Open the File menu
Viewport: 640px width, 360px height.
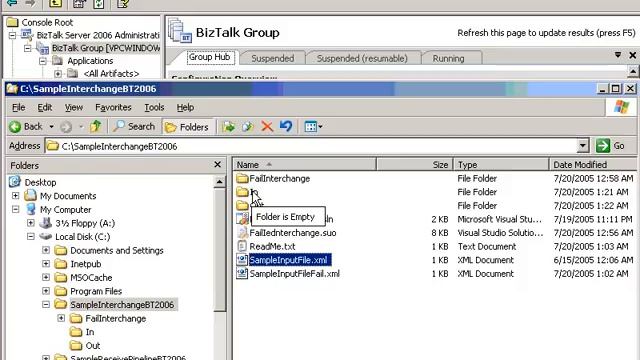pyautogui.click(x=18, y=107)
